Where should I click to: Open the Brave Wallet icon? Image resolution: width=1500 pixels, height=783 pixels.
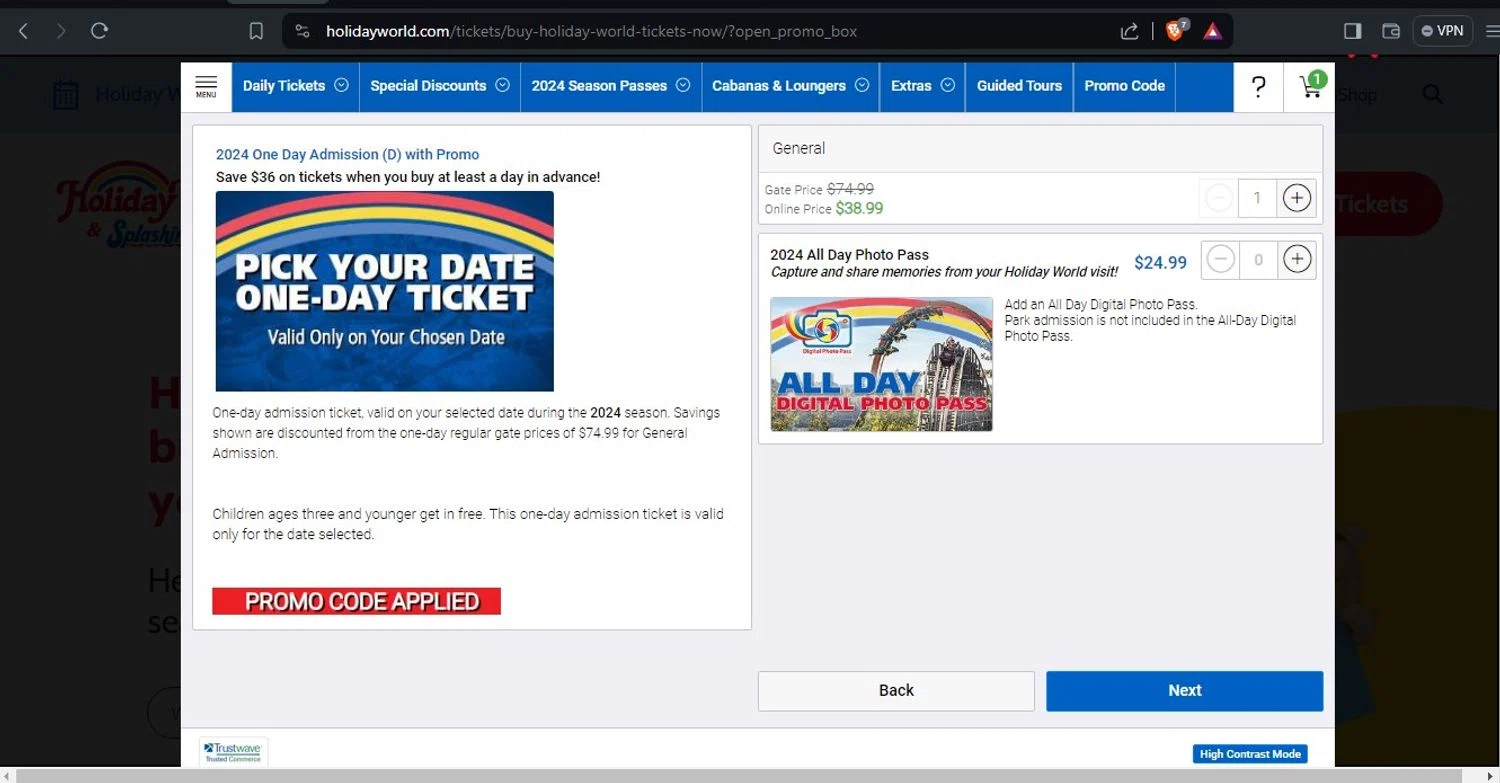1390,31
